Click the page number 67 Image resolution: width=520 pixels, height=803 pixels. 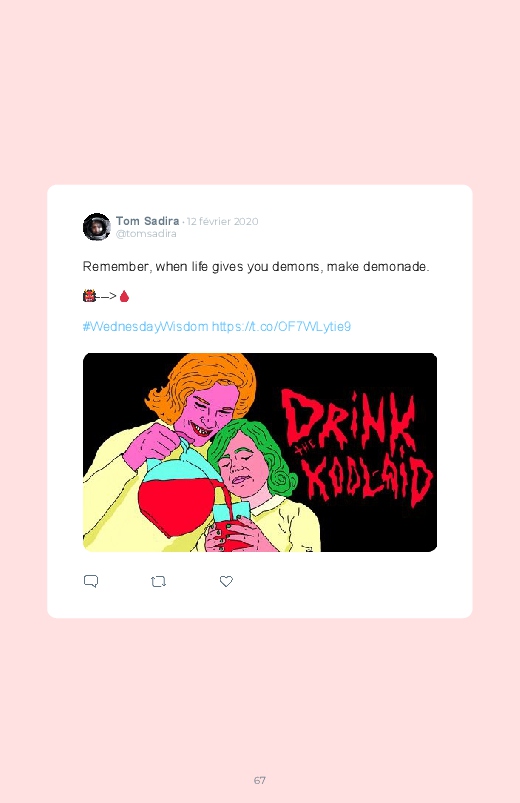coord(260,780)
